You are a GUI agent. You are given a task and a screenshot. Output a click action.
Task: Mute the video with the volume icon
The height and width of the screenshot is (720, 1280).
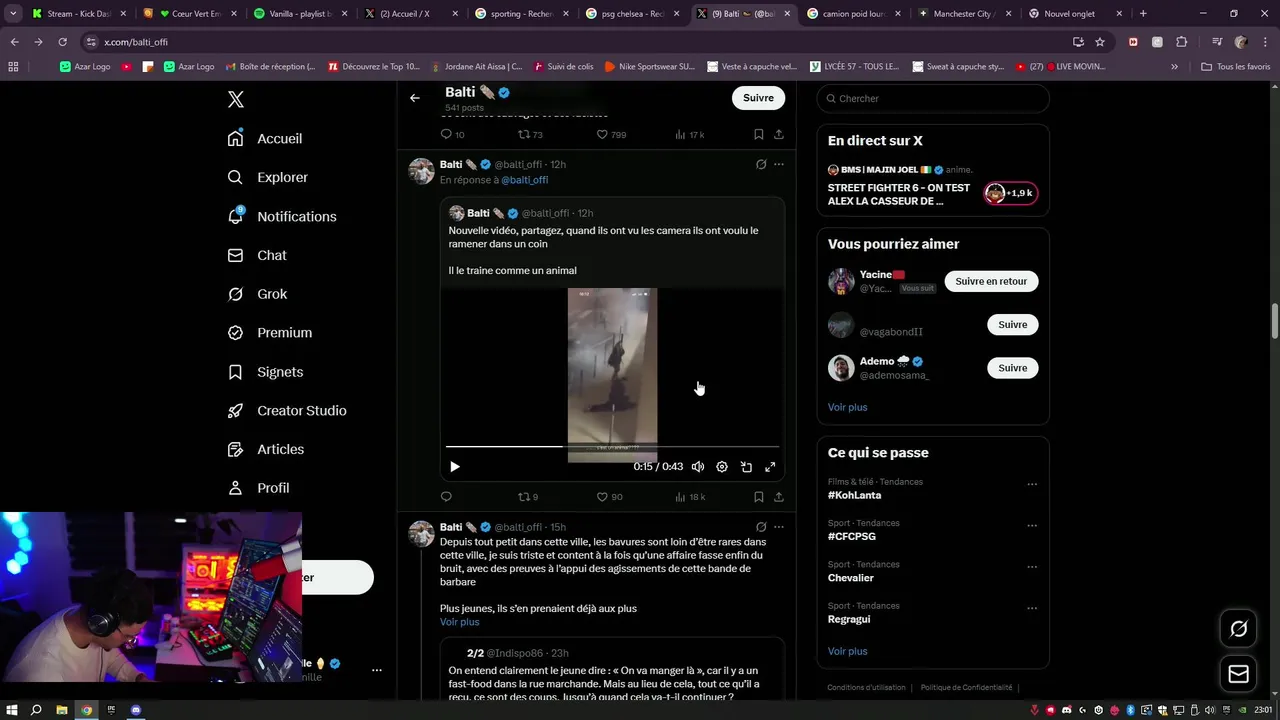click(x=698, y=467)
